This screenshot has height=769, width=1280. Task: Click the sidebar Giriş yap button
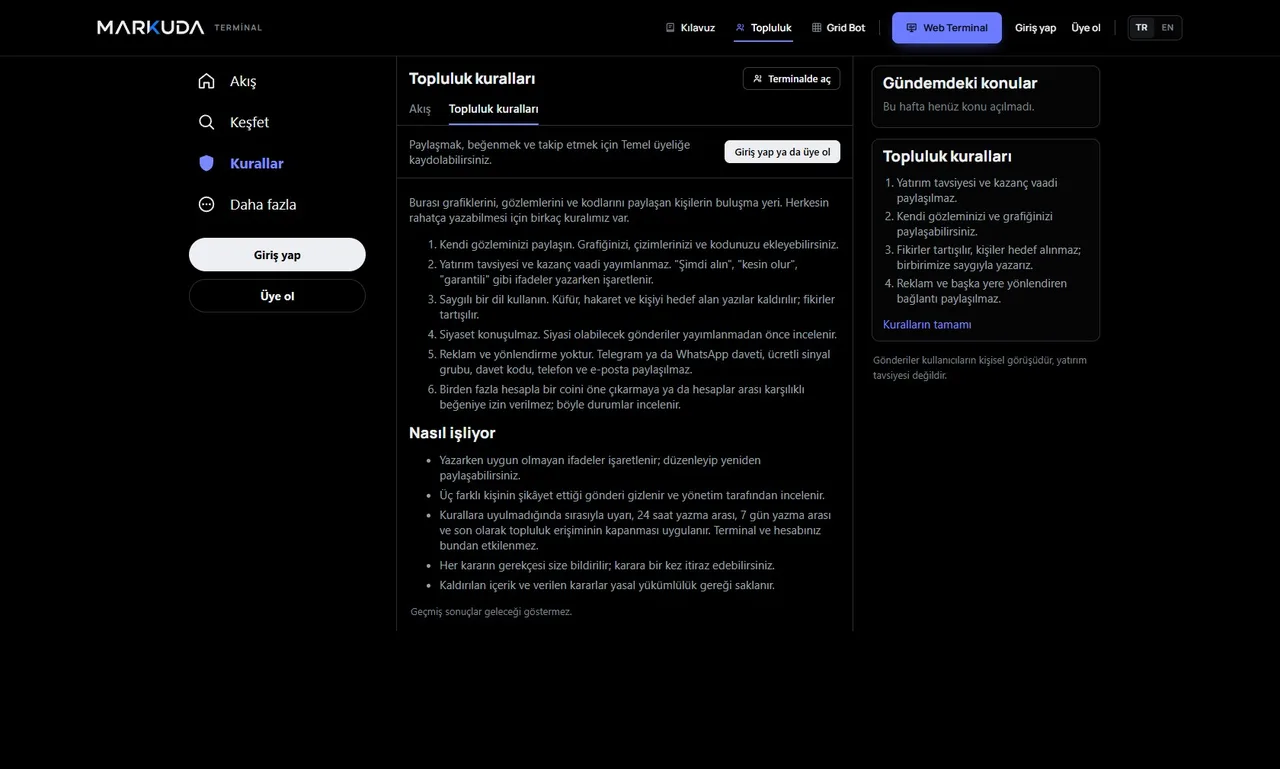click(x=277, y=255)
